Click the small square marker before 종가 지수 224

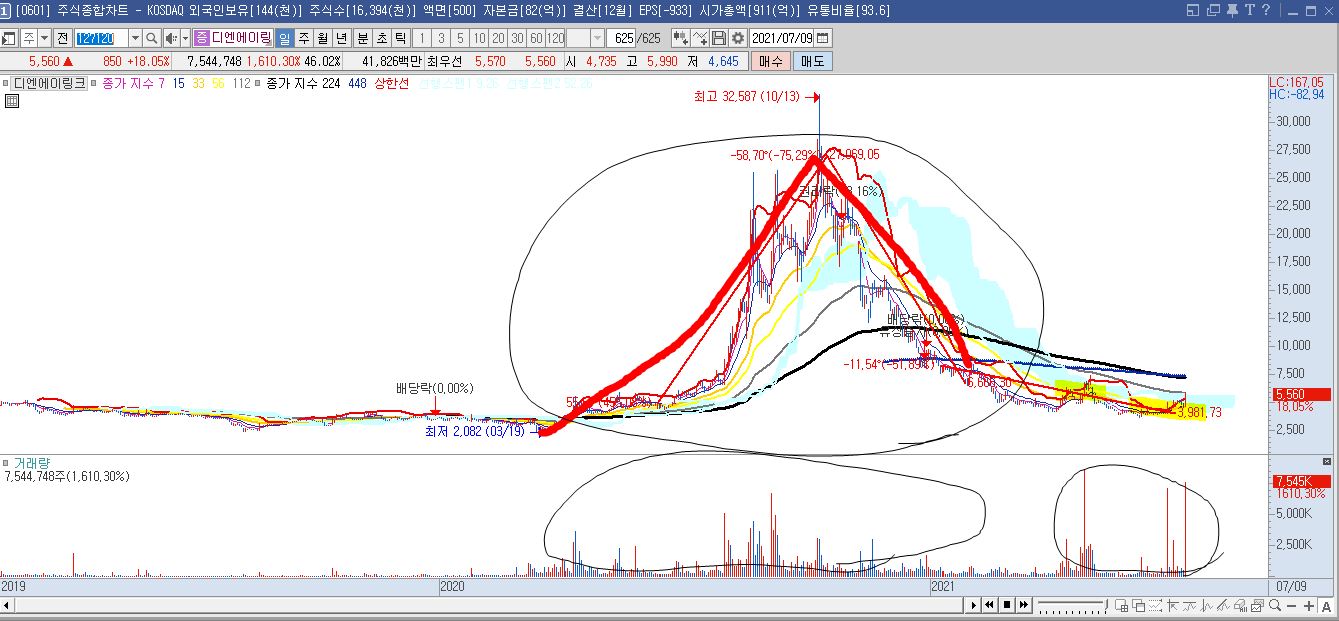pos(259,84)
